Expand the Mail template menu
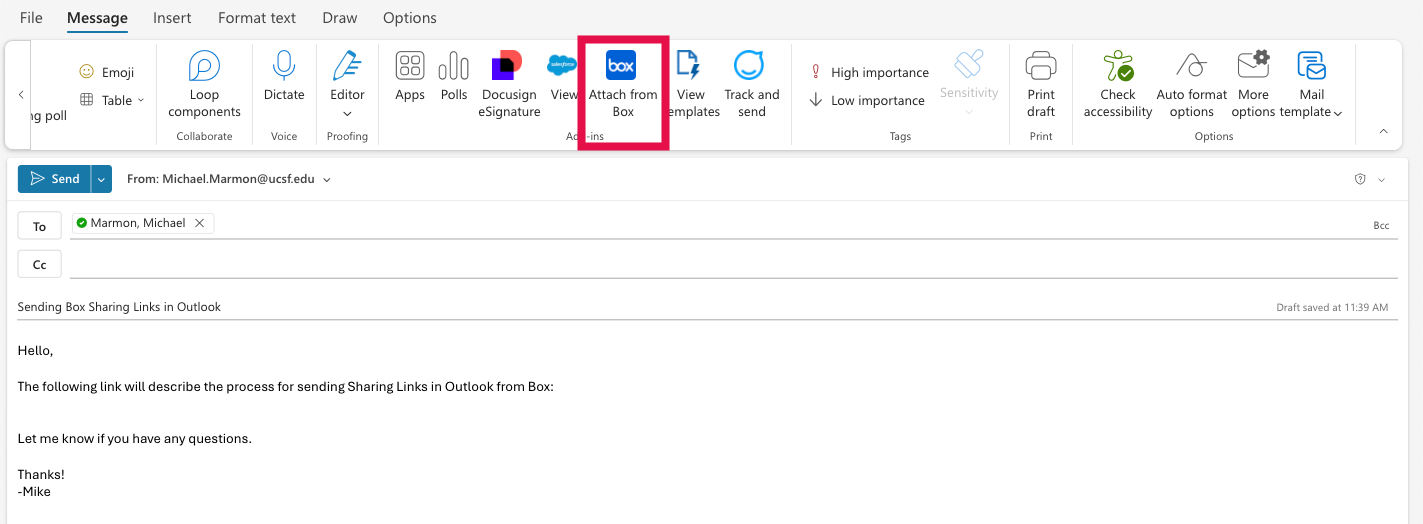 click(1311, 85)
